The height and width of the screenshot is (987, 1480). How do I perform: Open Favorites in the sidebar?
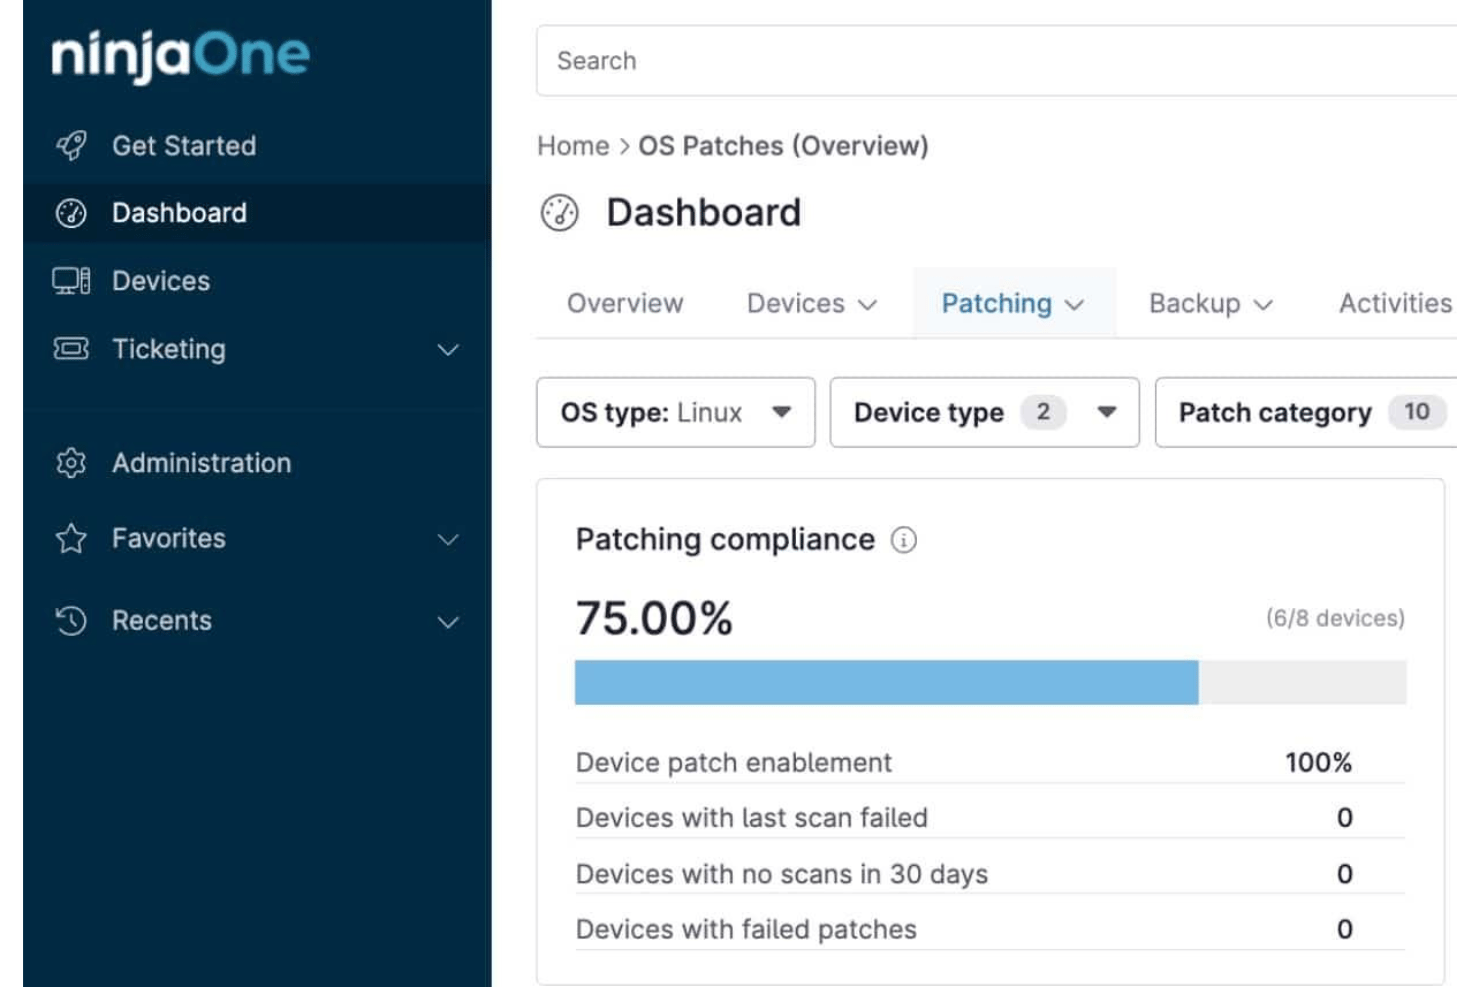click(x=257, y=539)
